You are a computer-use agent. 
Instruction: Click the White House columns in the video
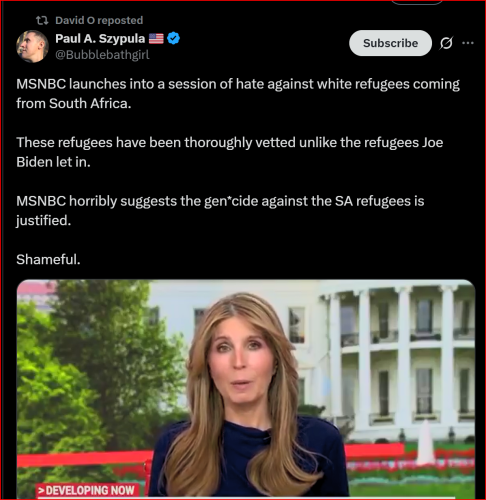tap(400, 353)
